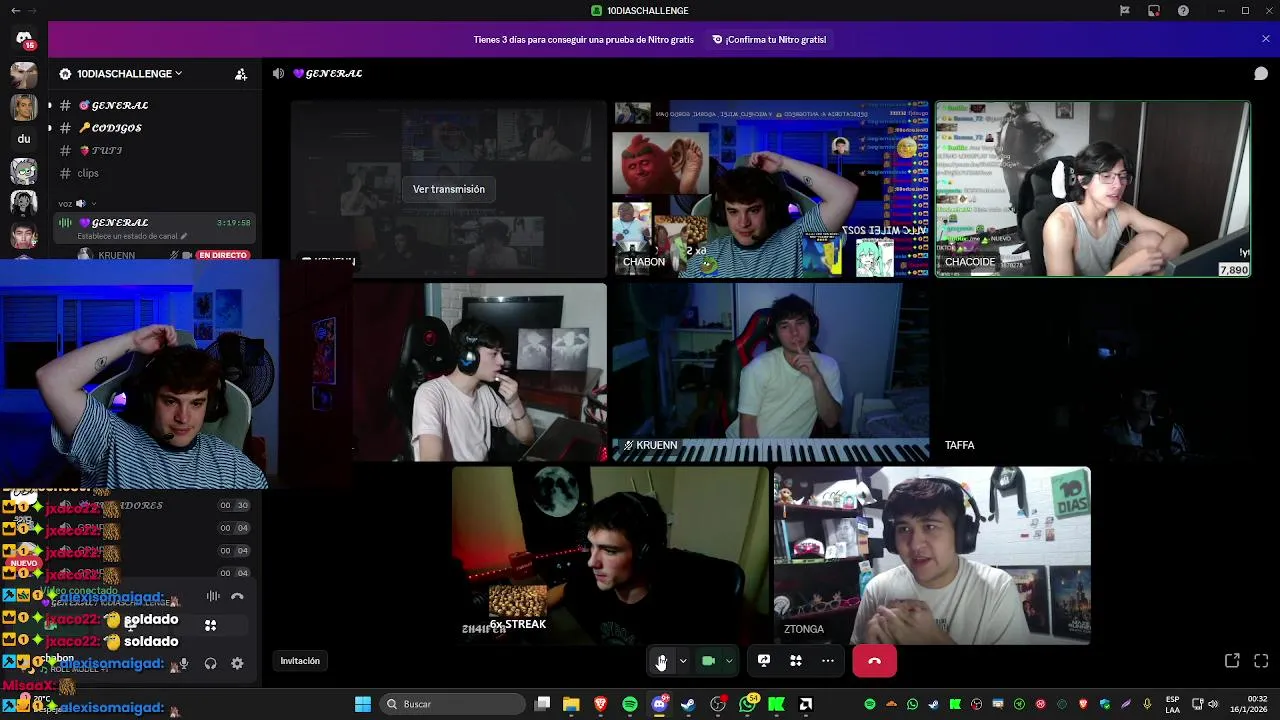Toggle camera in call controls
1280x720 pixels.
point(708,661)
